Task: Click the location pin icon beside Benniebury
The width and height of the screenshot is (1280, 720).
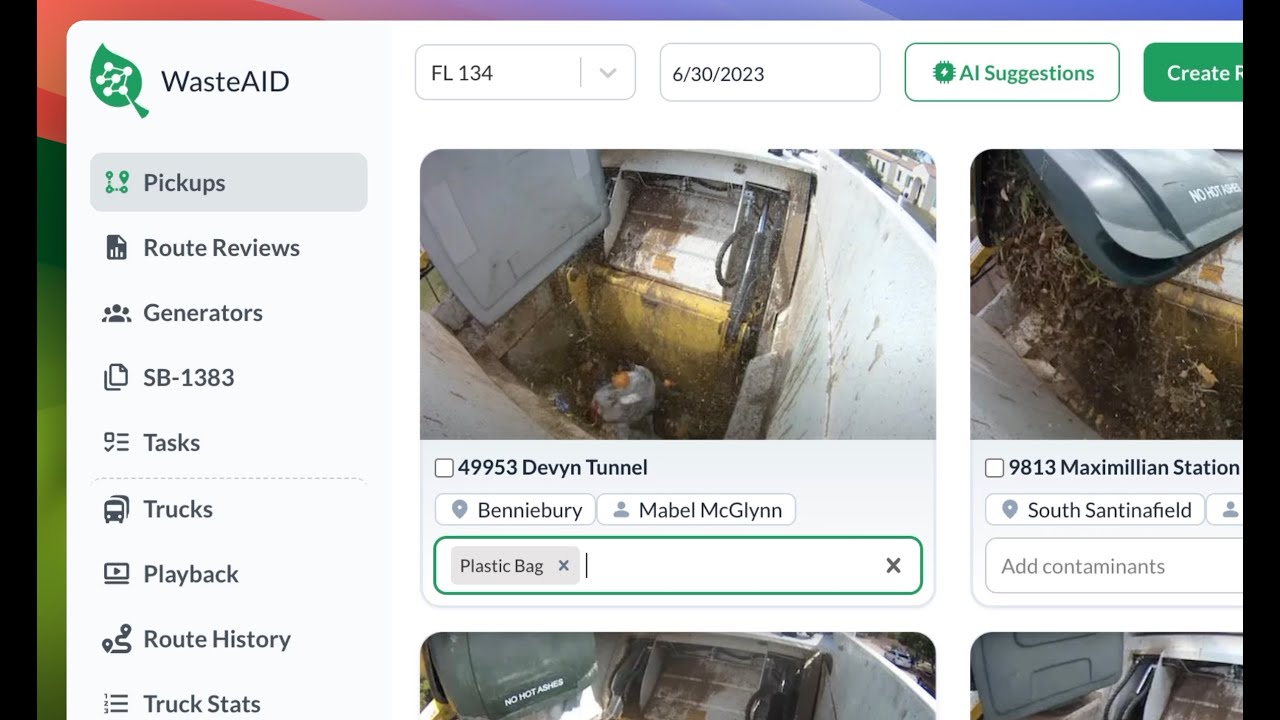Action: click(x=460, y=510)
